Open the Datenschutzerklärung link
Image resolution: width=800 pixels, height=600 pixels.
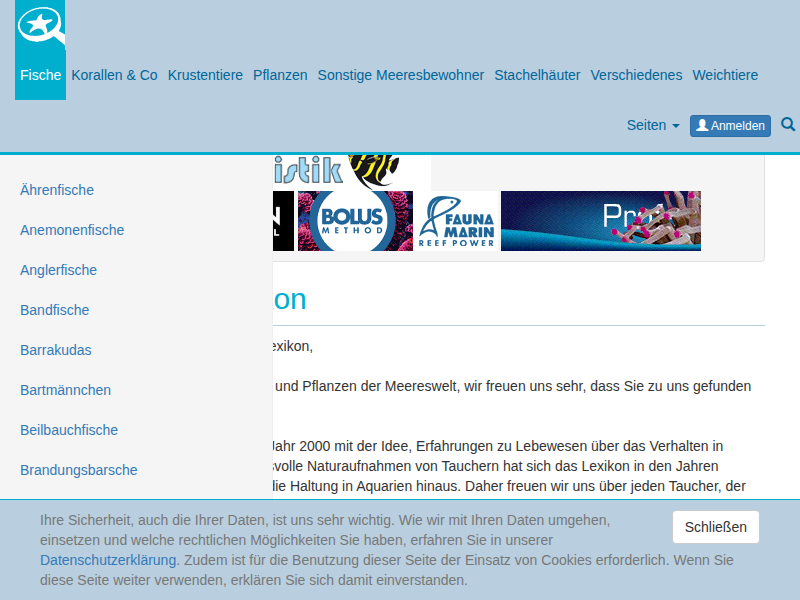[x=108, y=560]
